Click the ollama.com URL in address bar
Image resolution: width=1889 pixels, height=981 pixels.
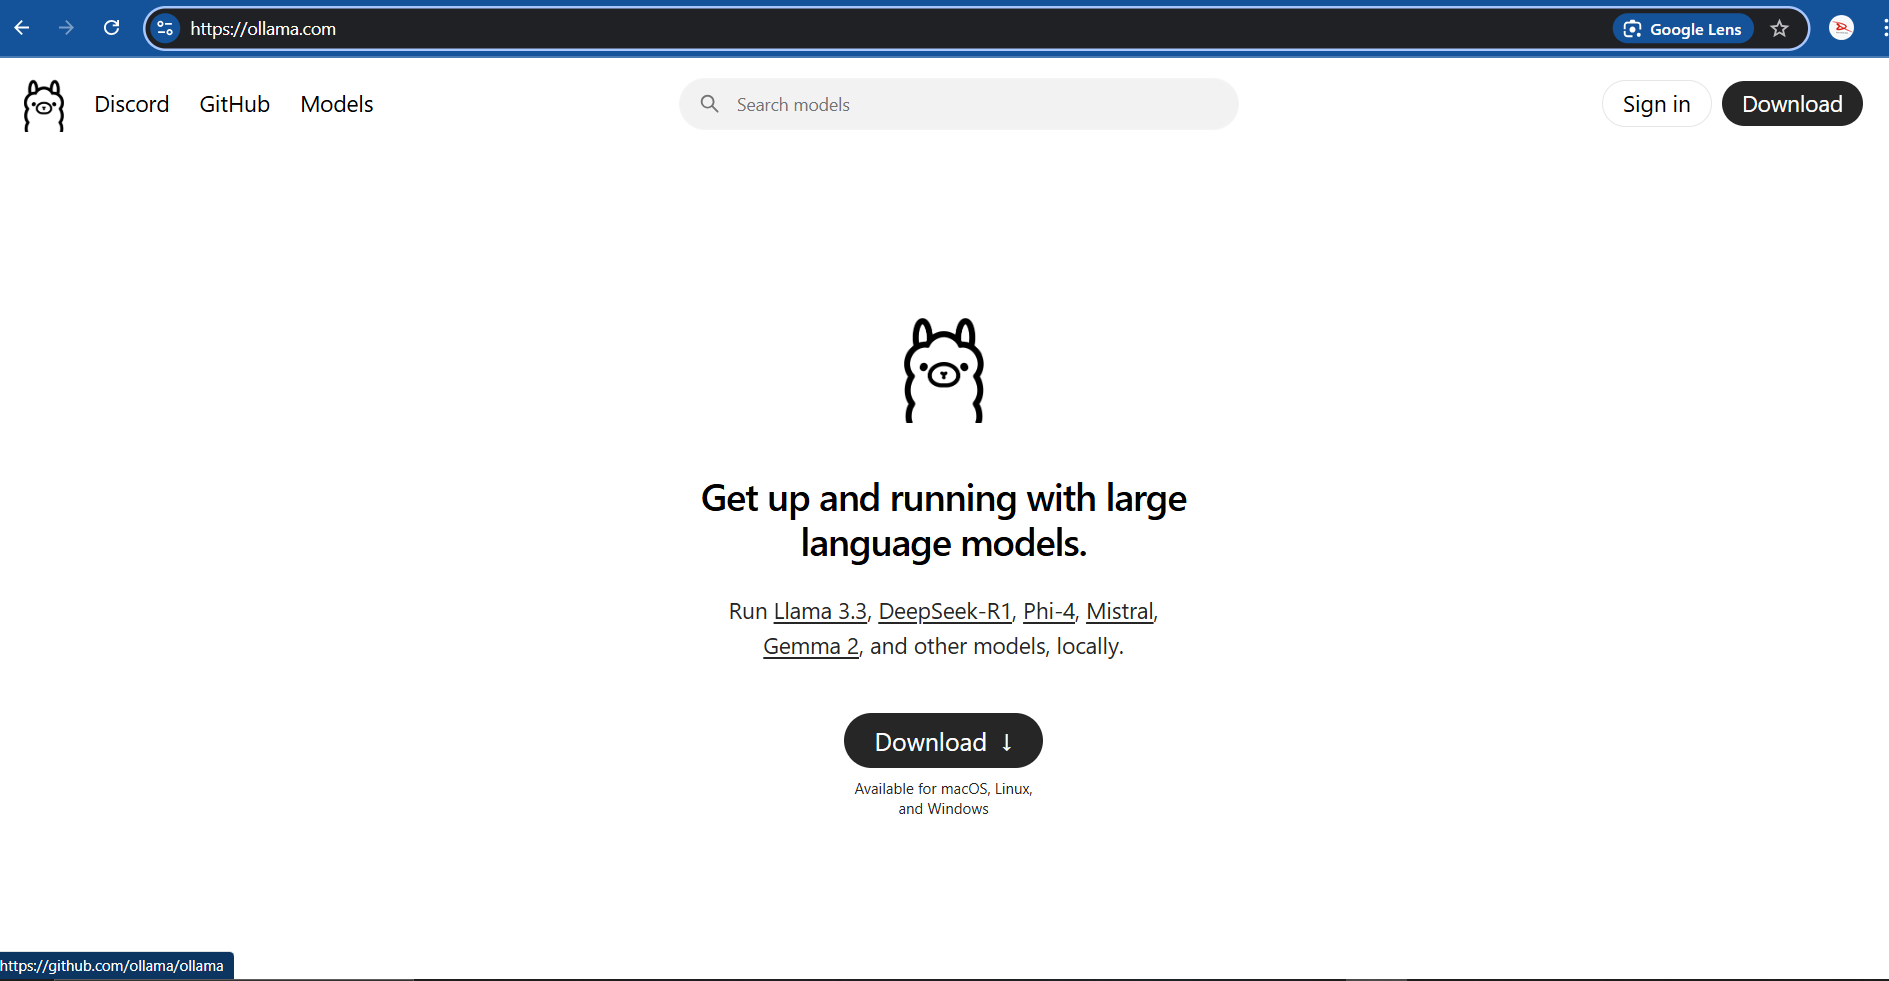tap(263, 29)
